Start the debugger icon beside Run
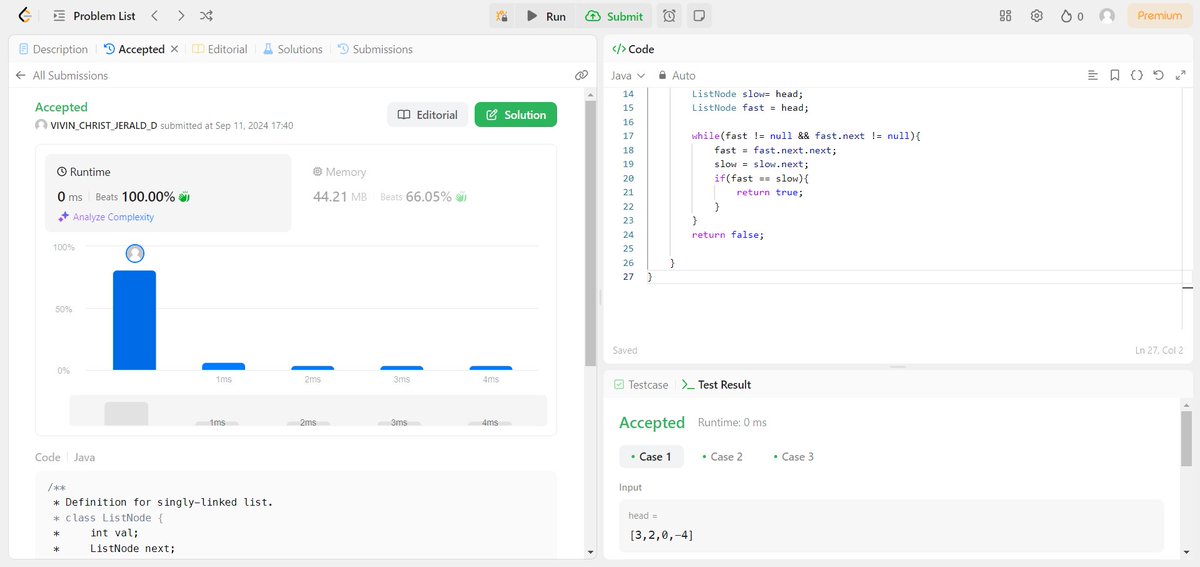This screenshot has width=1200, height=567. pos(501,16)
